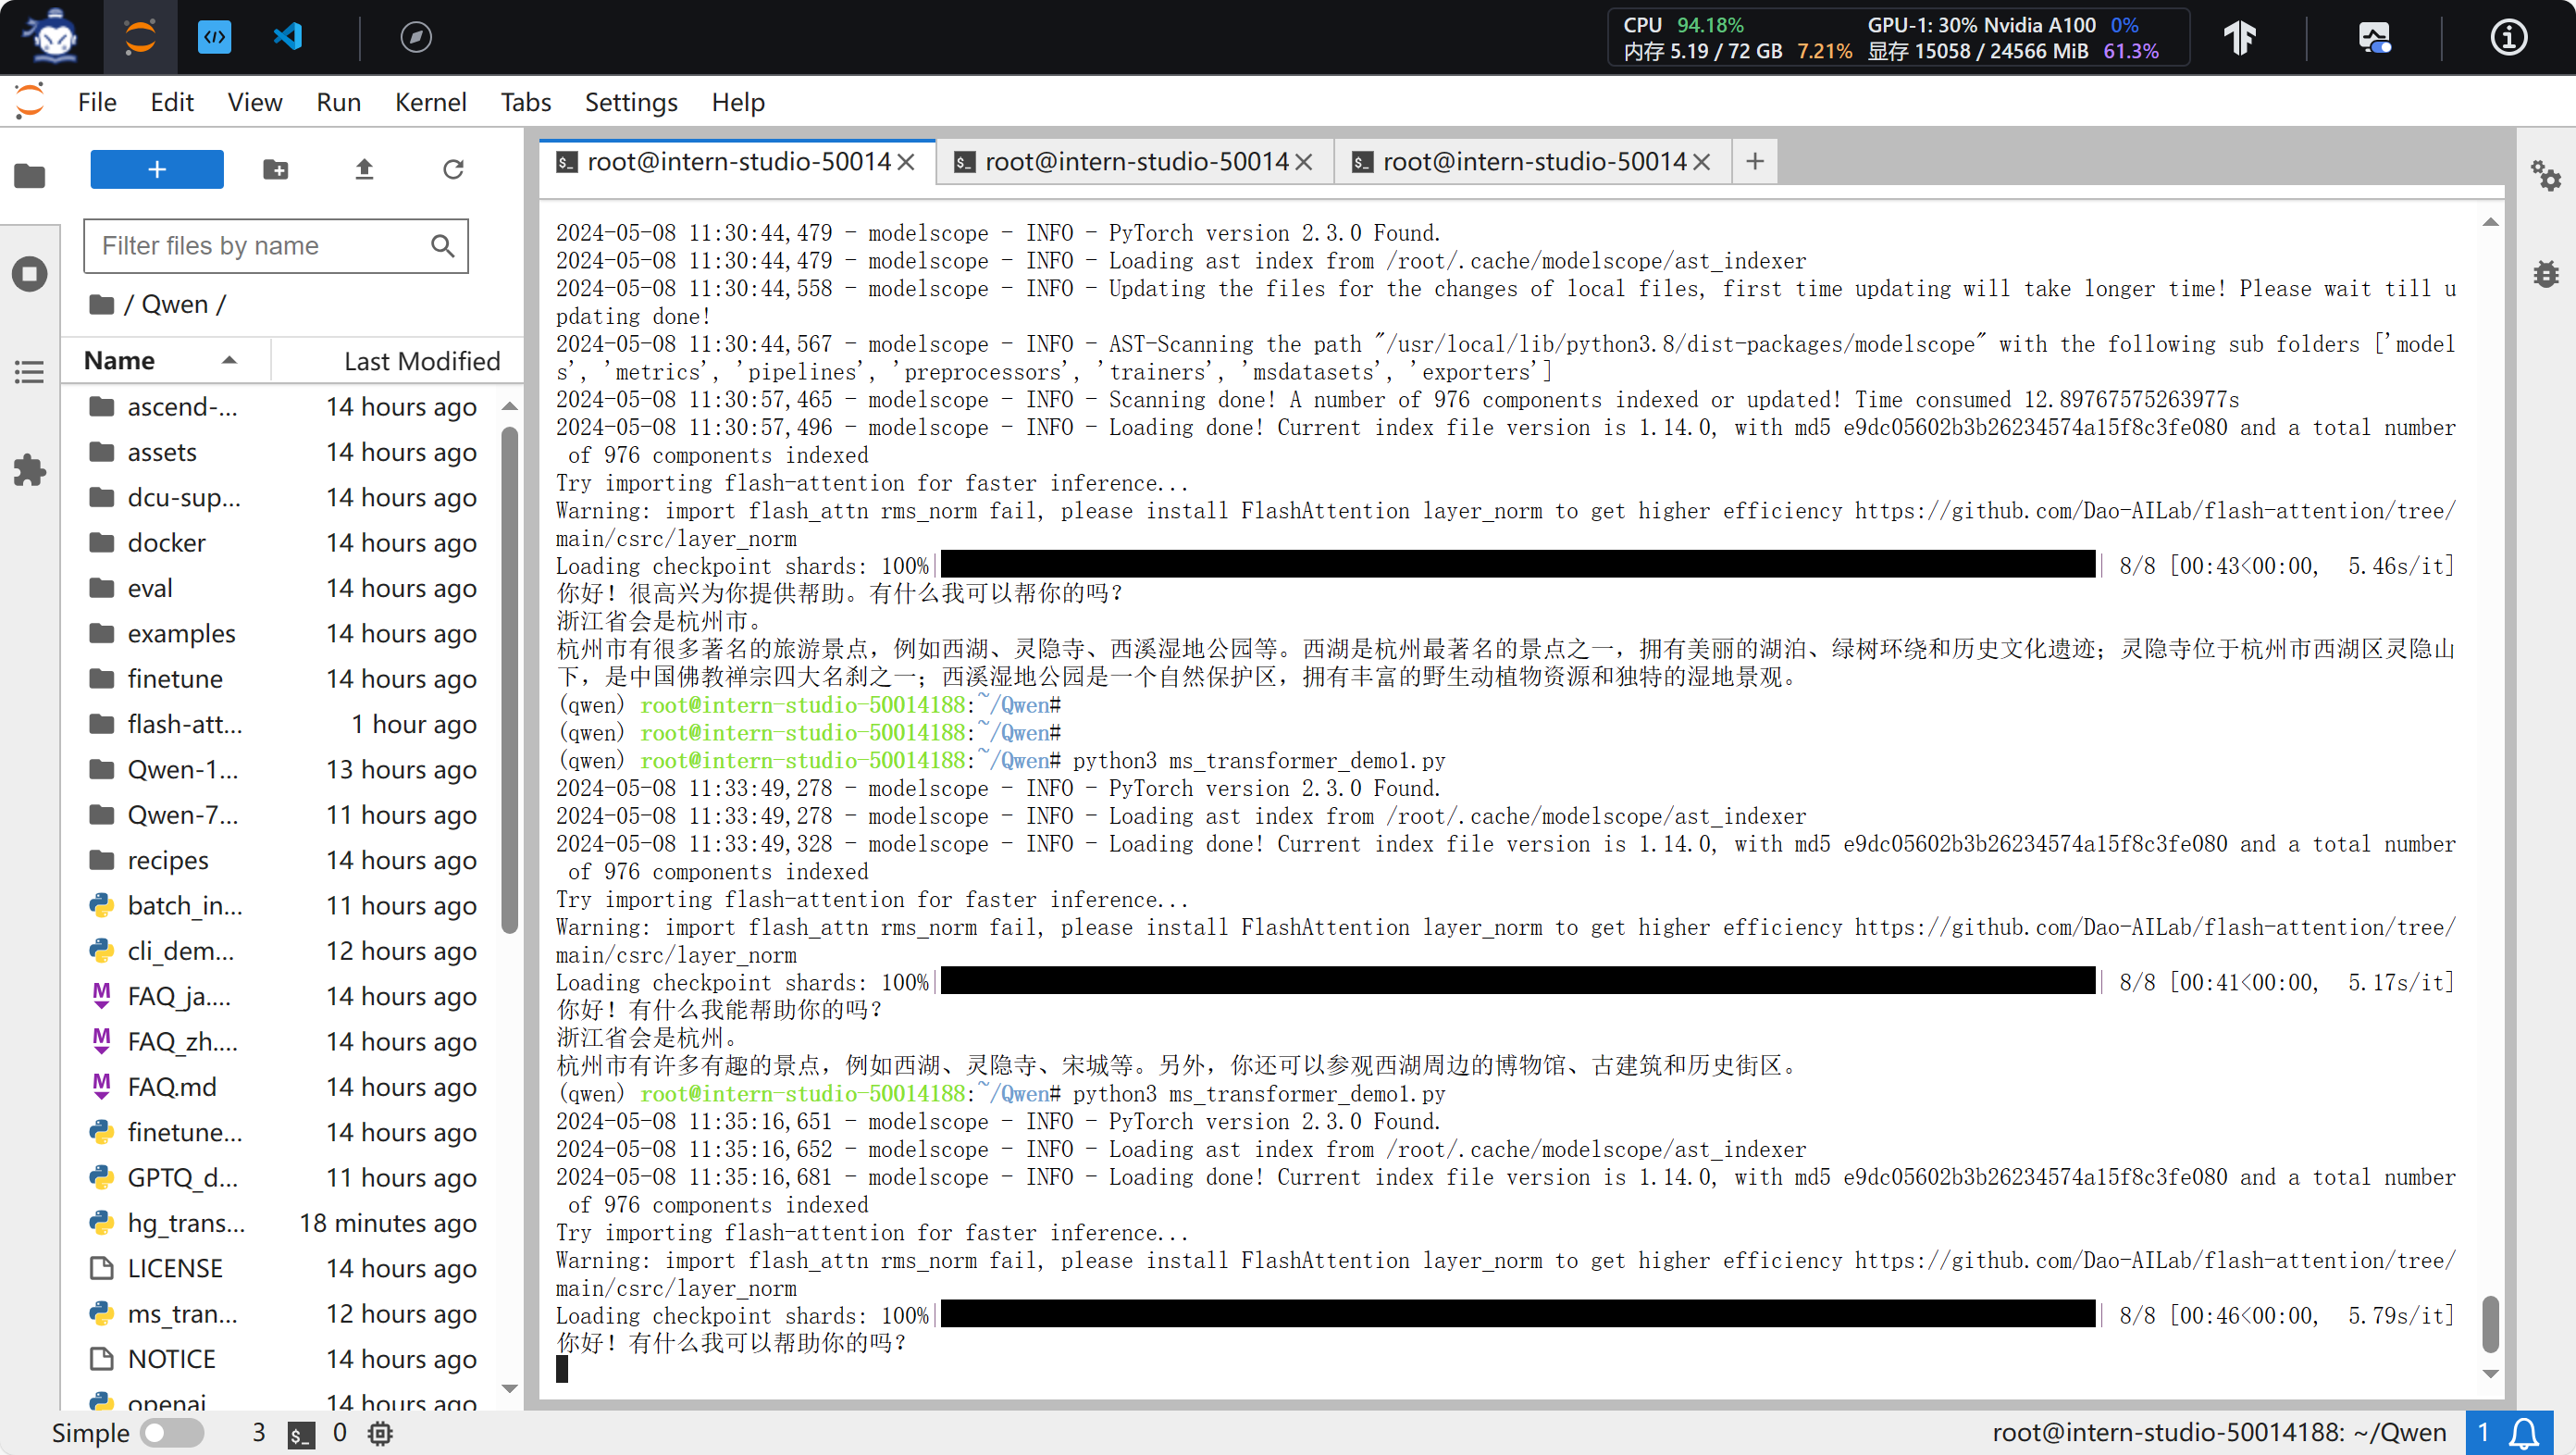Click terminal scroll up arrow
This screenshot has height=1455, width=2576.
coord(2490,222)
